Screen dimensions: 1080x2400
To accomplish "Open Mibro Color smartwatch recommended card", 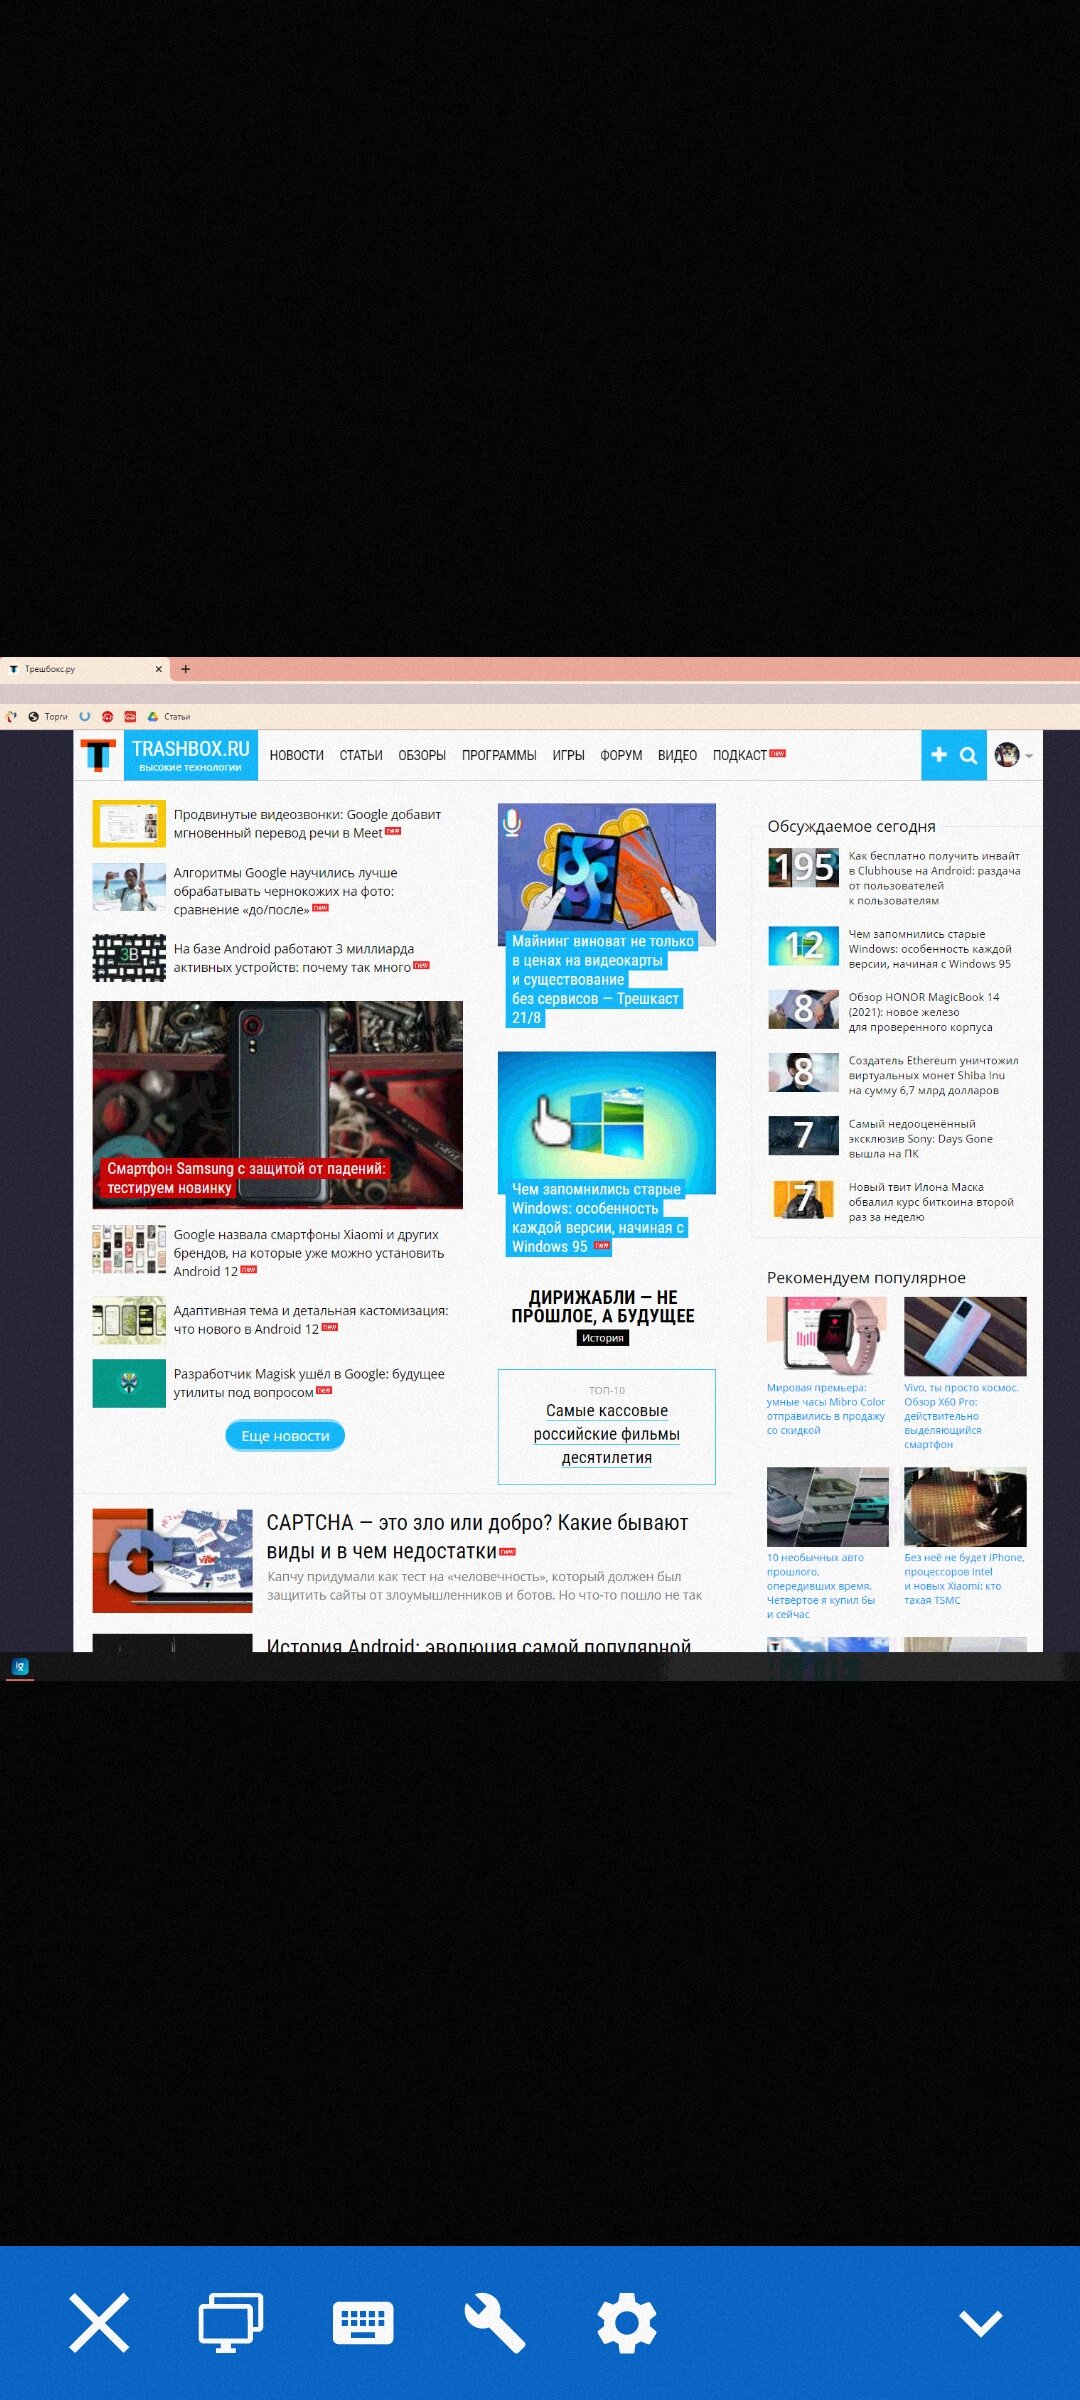I will [827, 1366].
